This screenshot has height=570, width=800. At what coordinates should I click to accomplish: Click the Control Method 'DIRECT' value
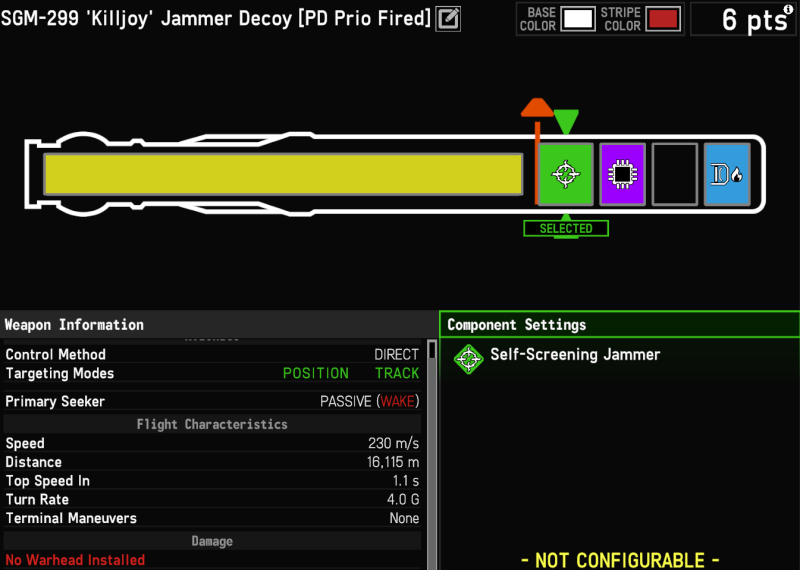pos(396,355)
